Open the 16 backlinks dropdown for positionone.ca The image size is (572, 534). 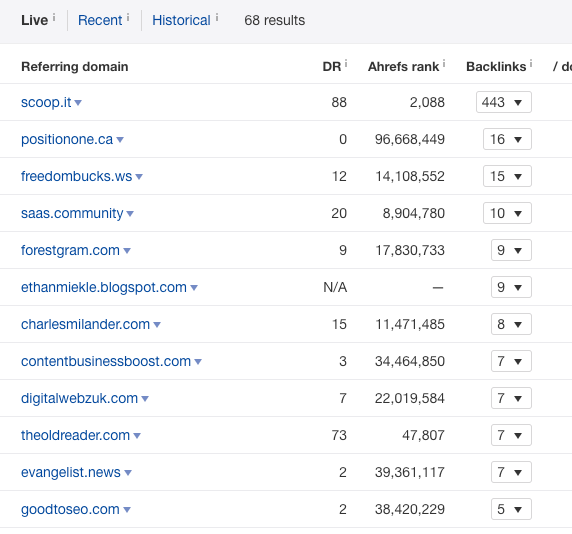click(x=507, y=139)
